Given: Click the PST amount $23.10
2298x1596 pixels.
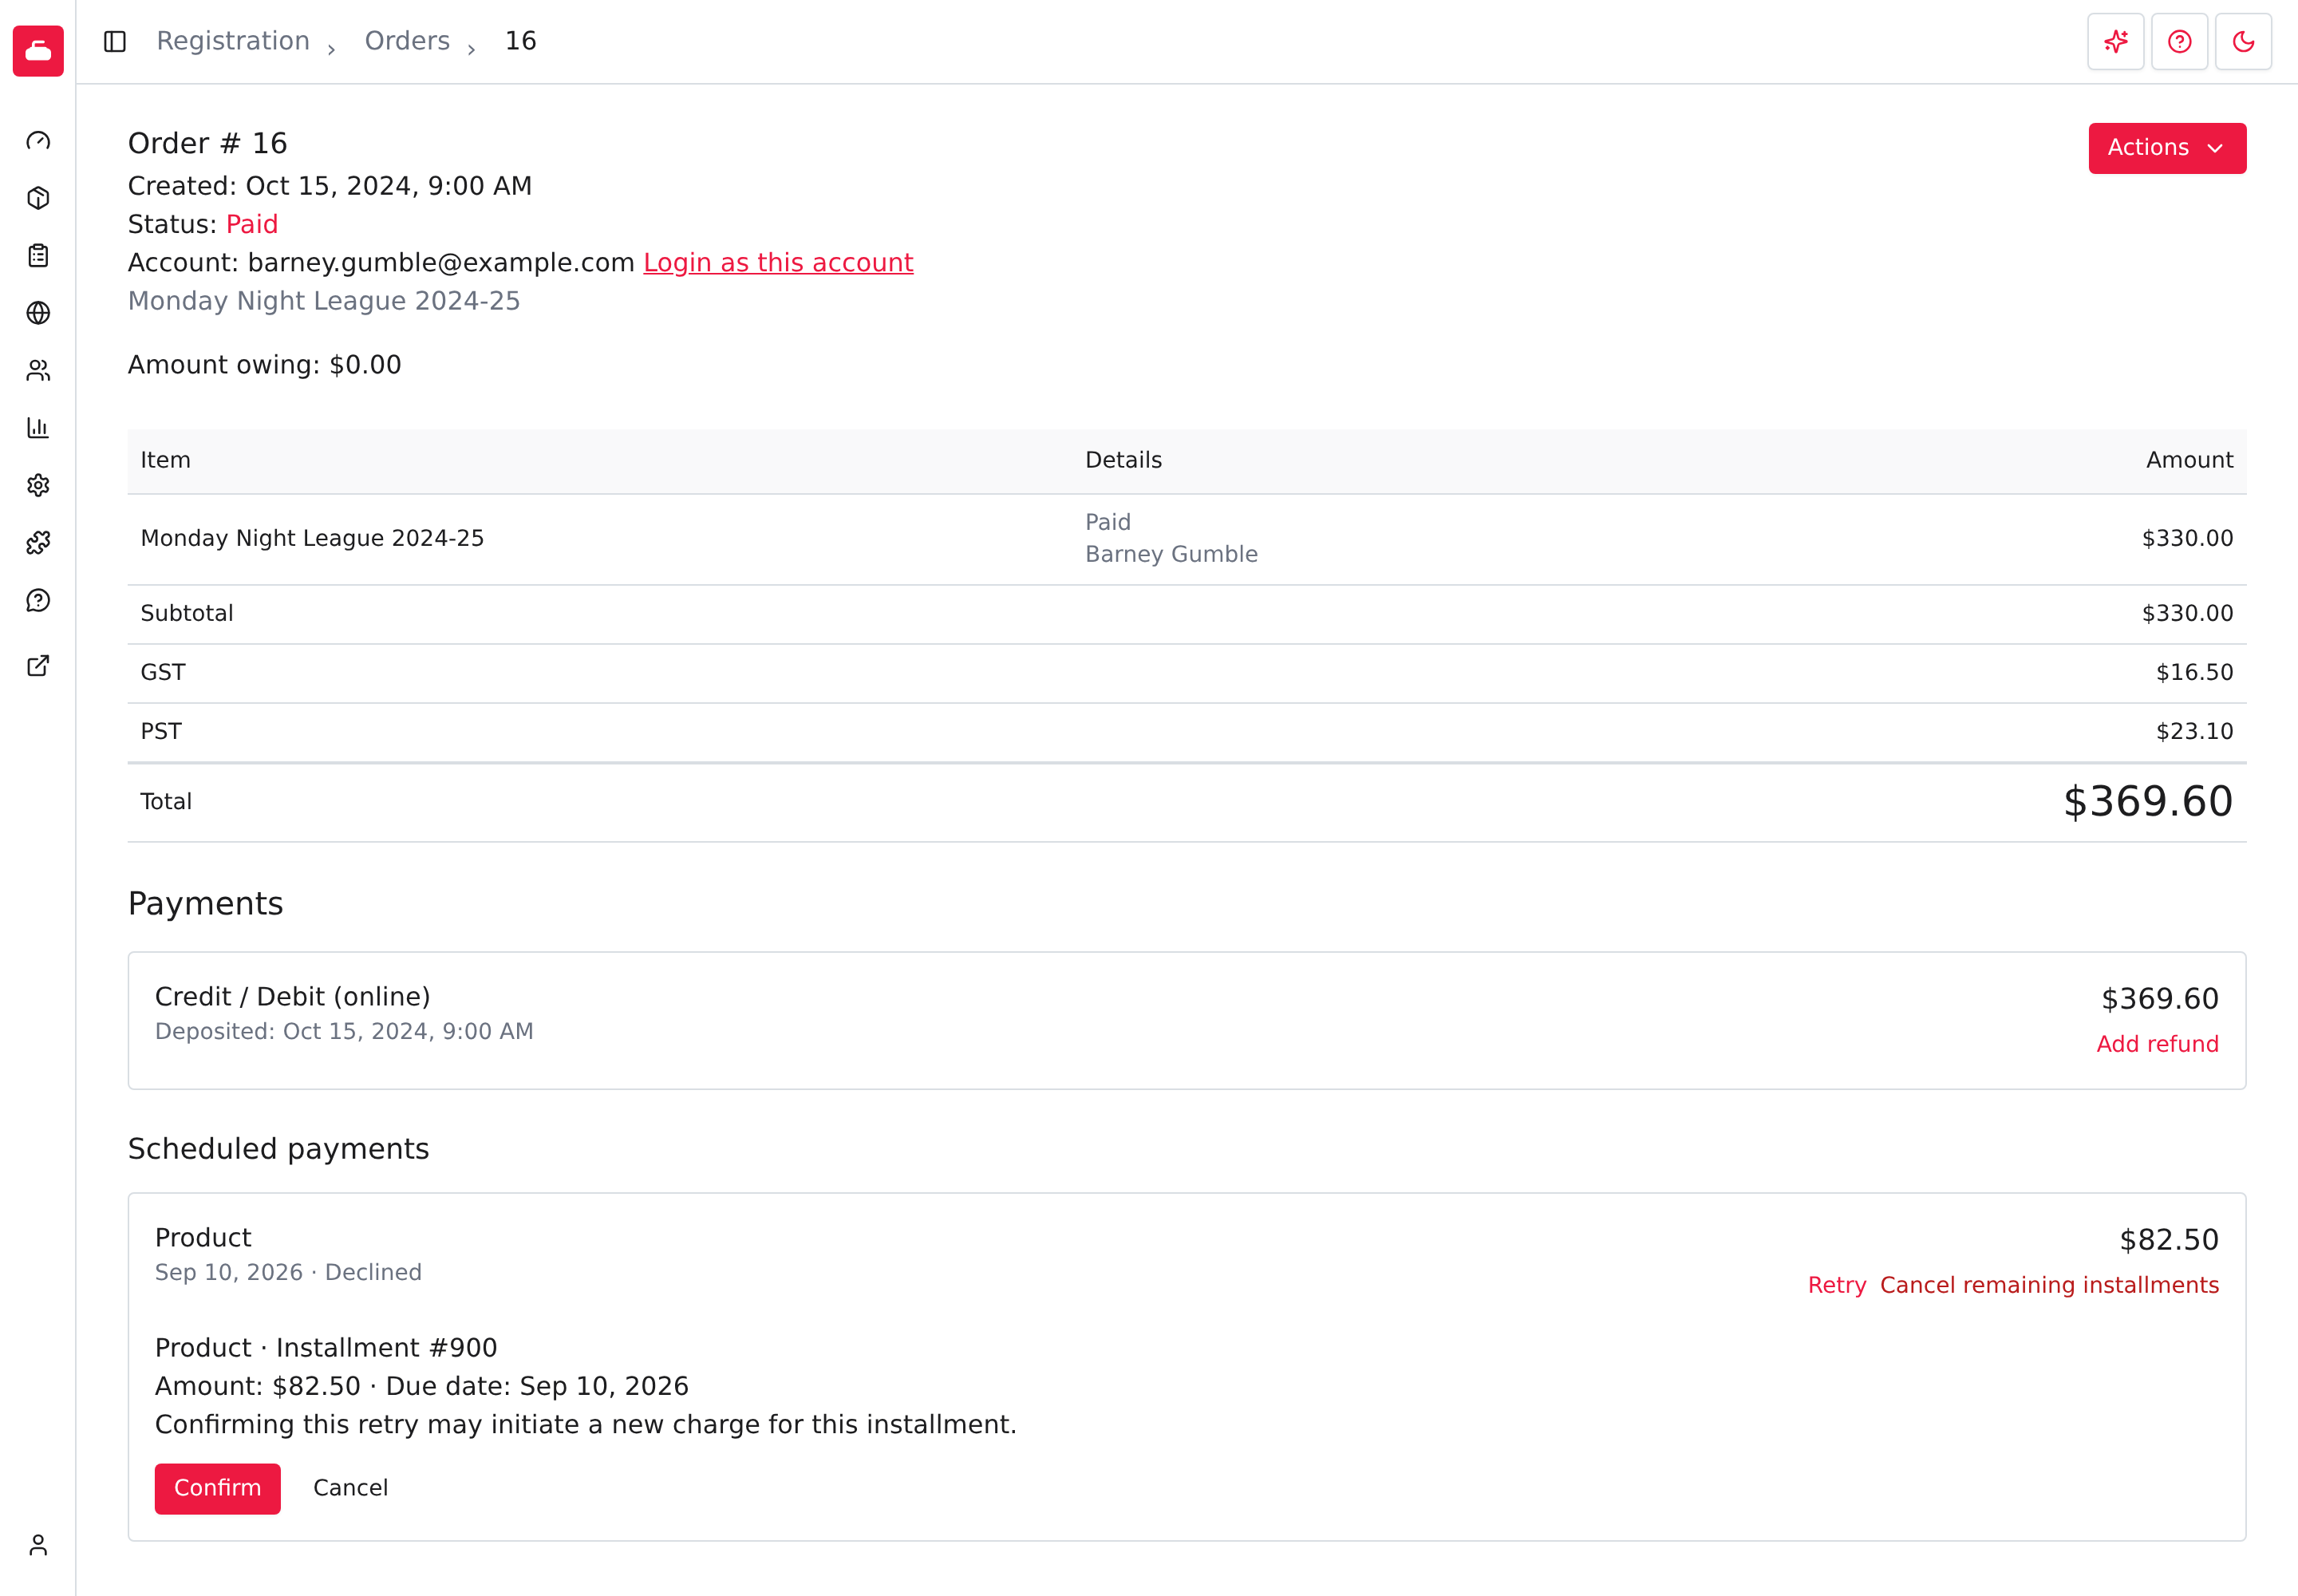Looking at the screenshot, I should click(2195, 732).
